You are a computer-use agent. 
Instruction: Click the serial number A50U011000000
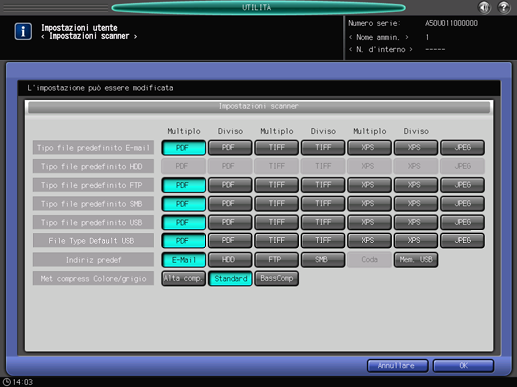(x=451, y=23)
